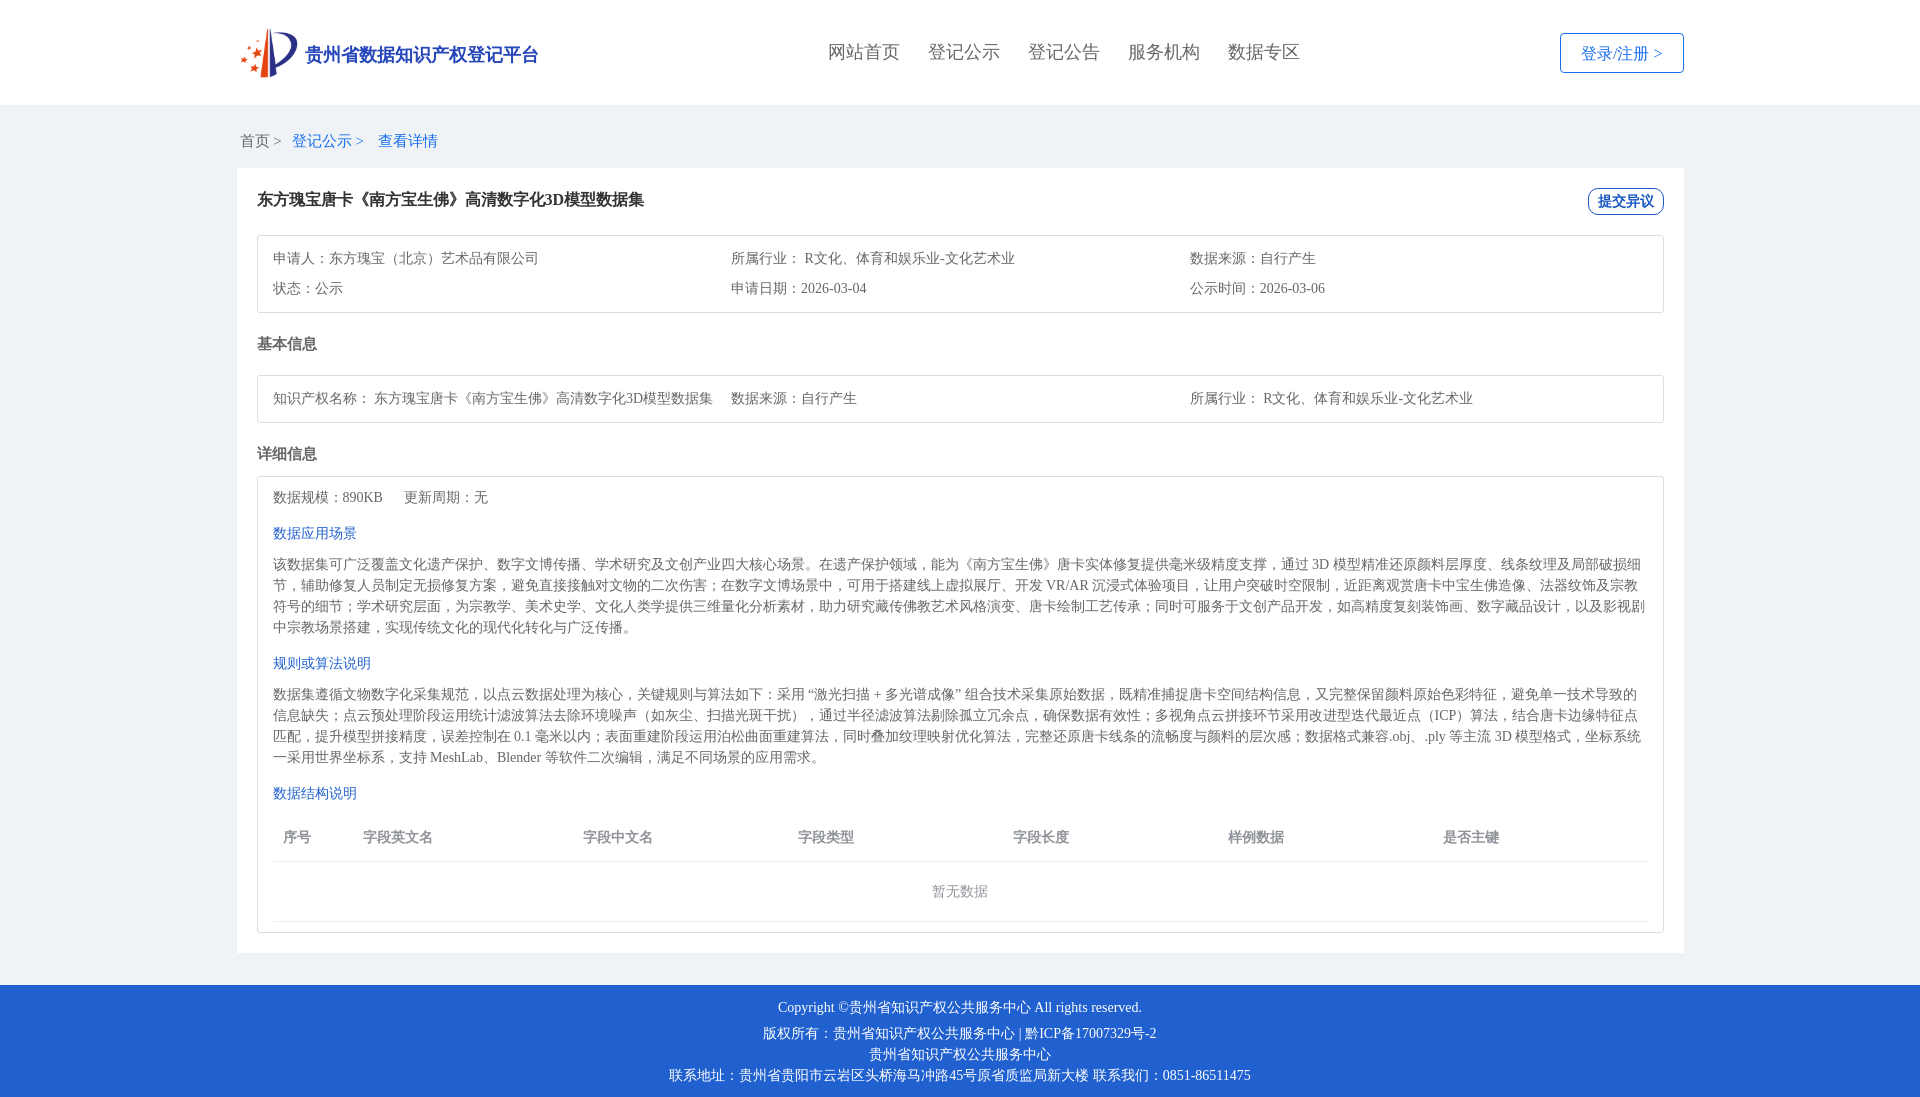This screenshot has height=1097, width=1920.
Task: Click 所属行业 value in 基本信息 box
Action: click(x=1368, y=399)
